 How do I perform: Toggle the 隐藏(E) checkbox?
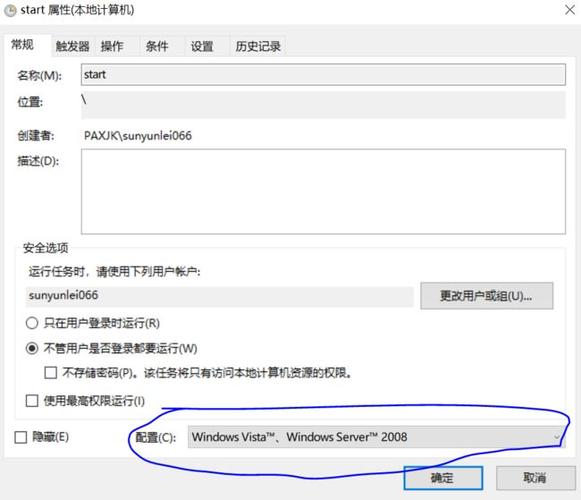(x=21, y=437)
